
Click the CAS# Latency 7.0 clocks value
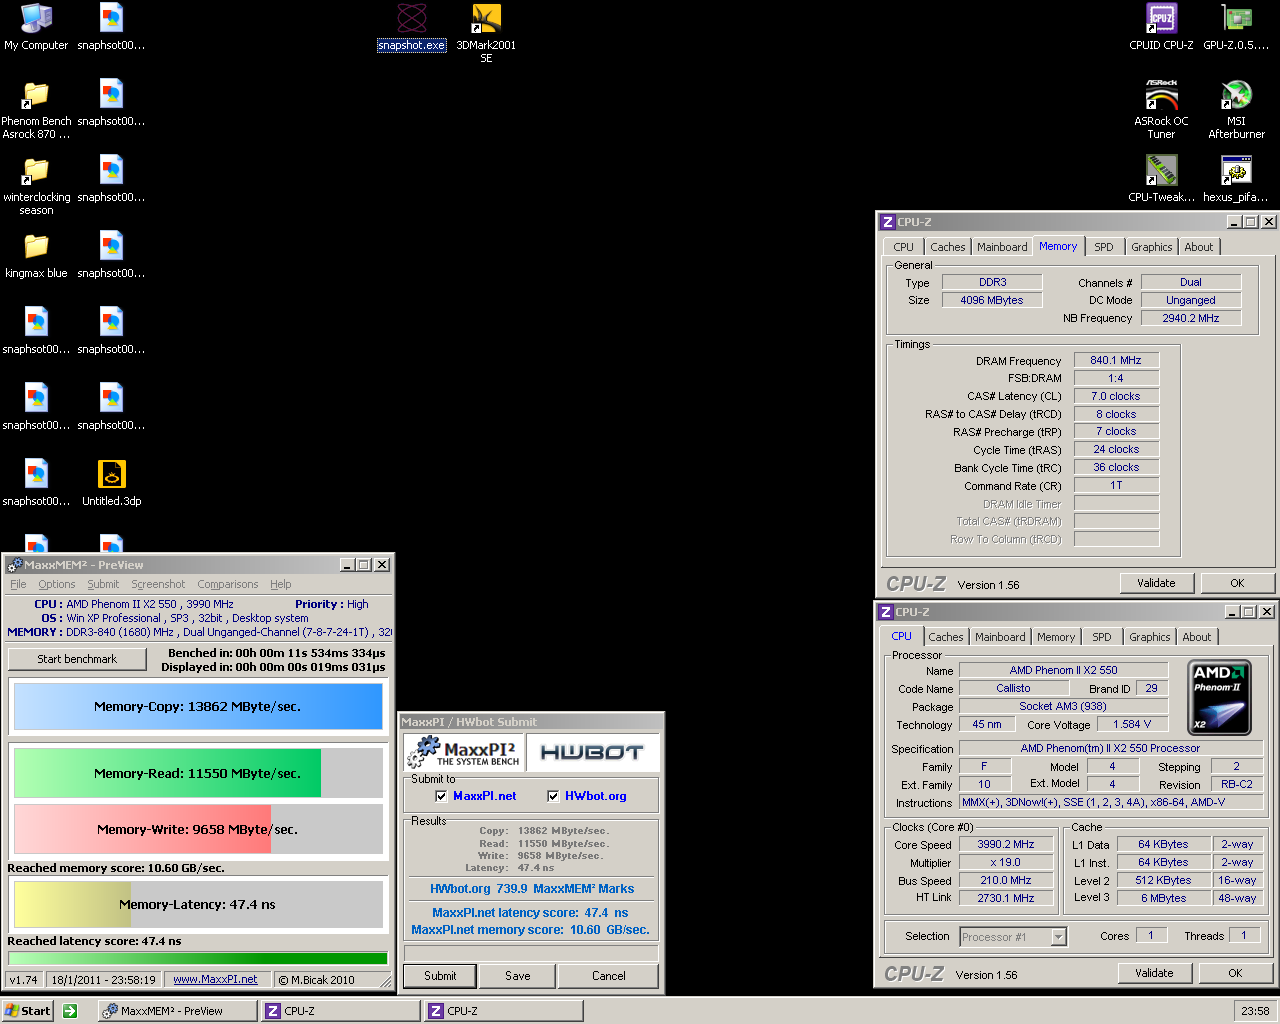click(x=1116, y=396)
